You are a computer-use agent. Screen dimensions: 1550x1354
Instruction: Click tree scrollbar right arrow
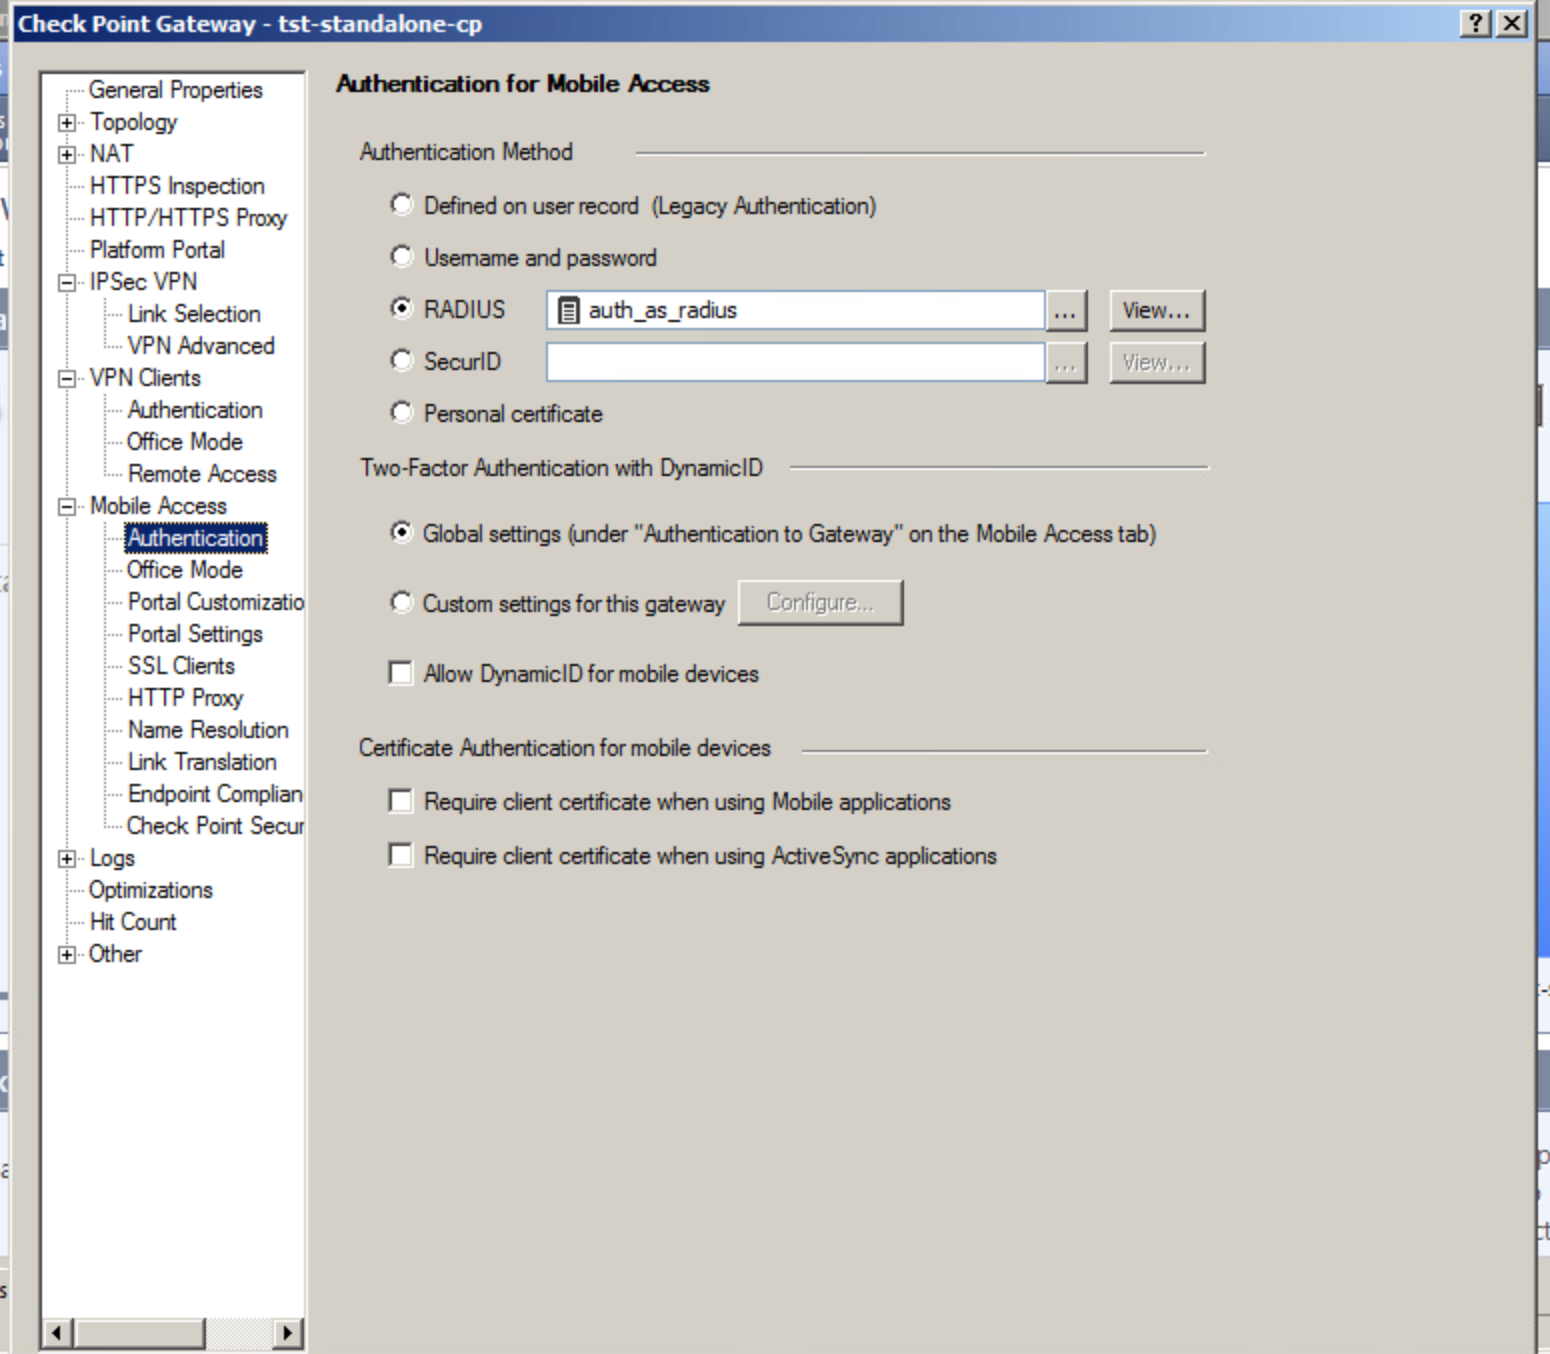click(x=288, y=1332)
